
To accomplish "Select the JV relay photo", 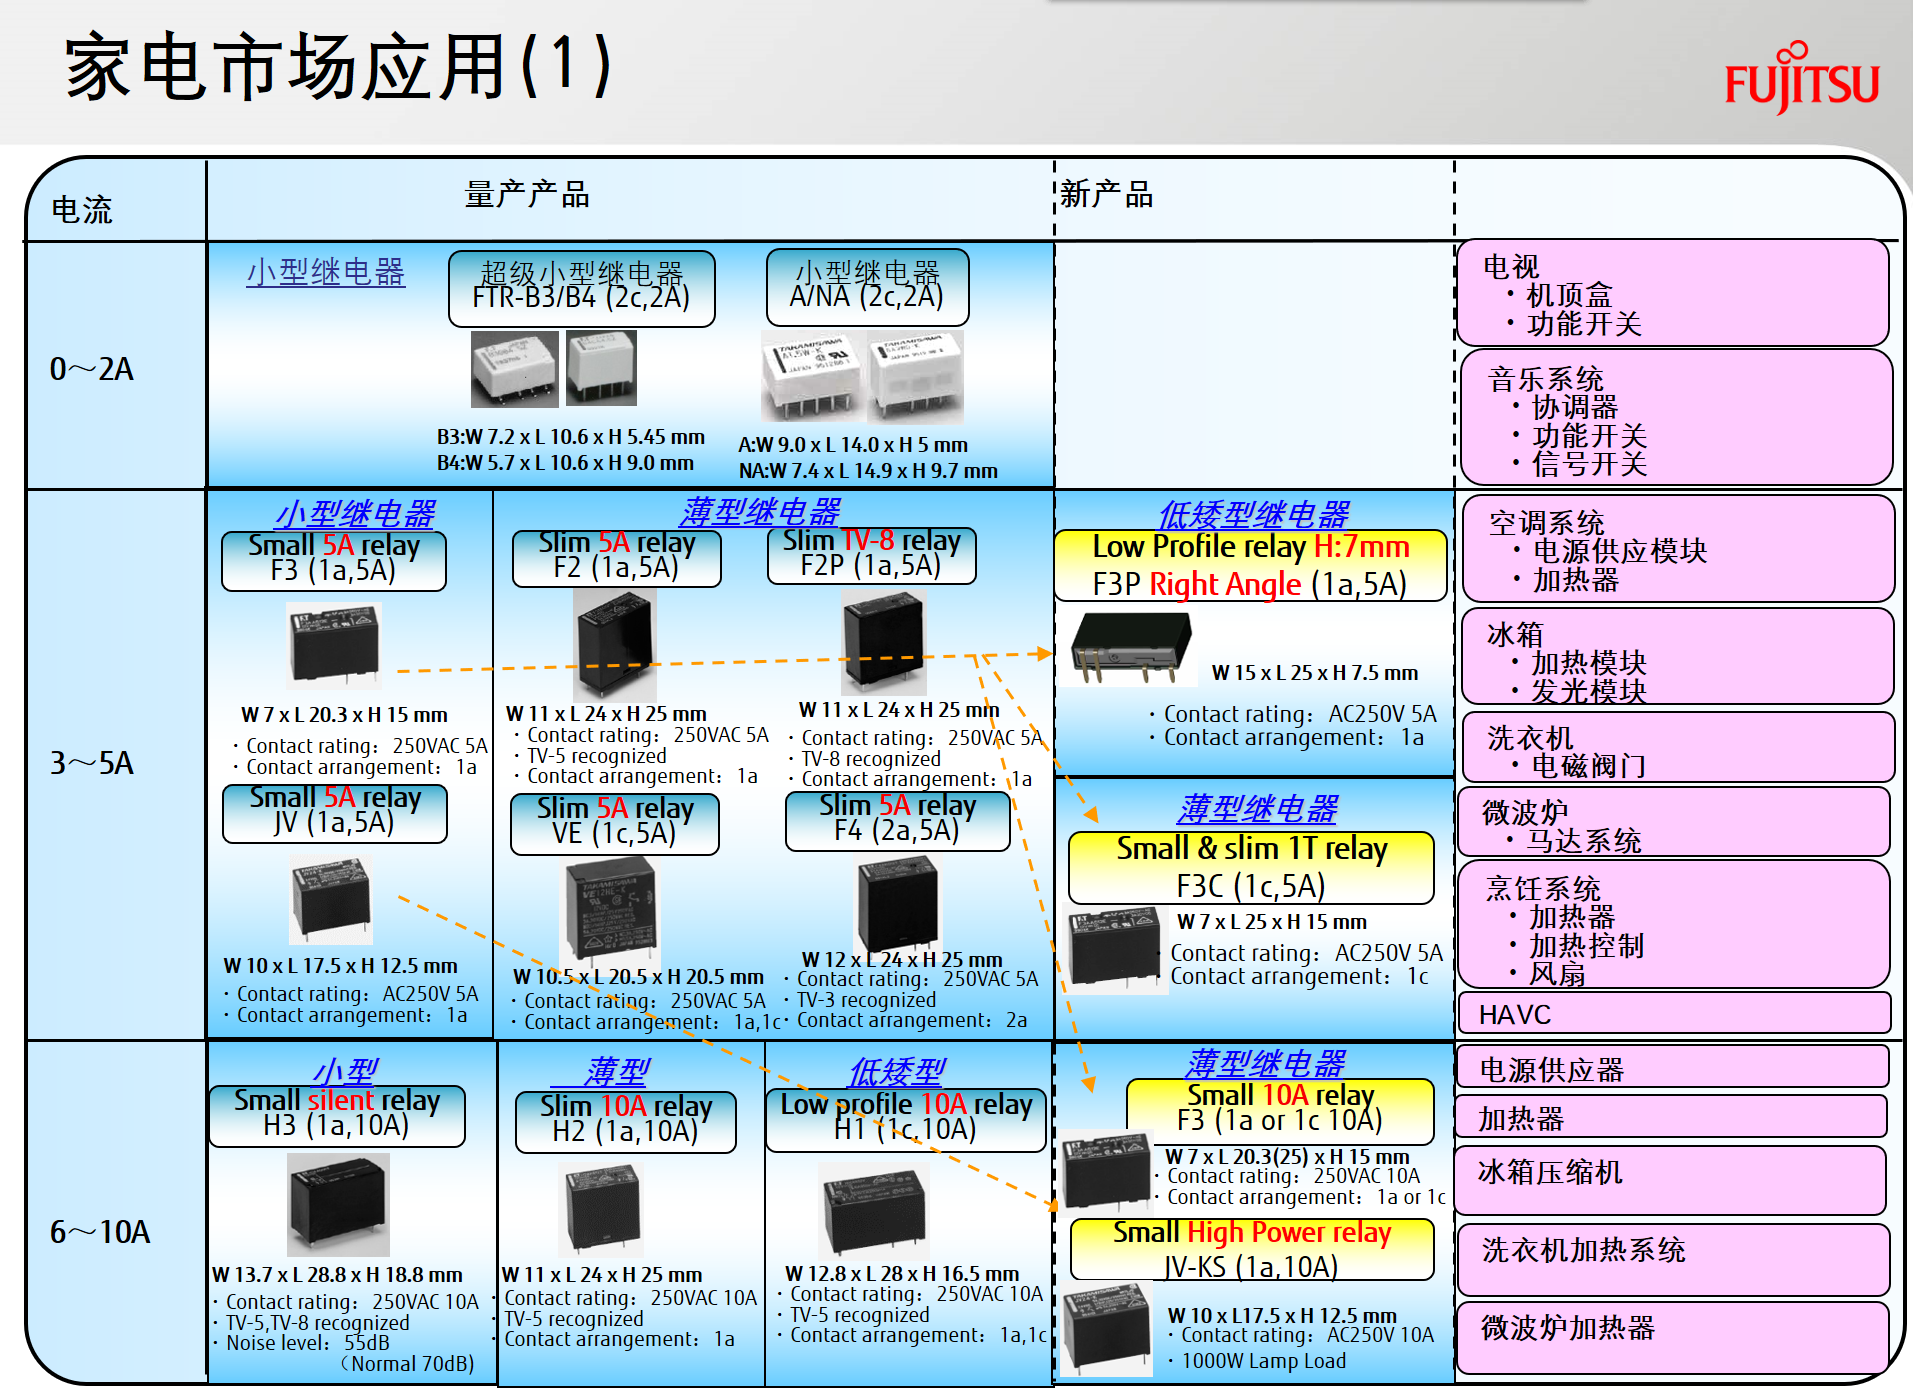I will (x=331, y=899).
